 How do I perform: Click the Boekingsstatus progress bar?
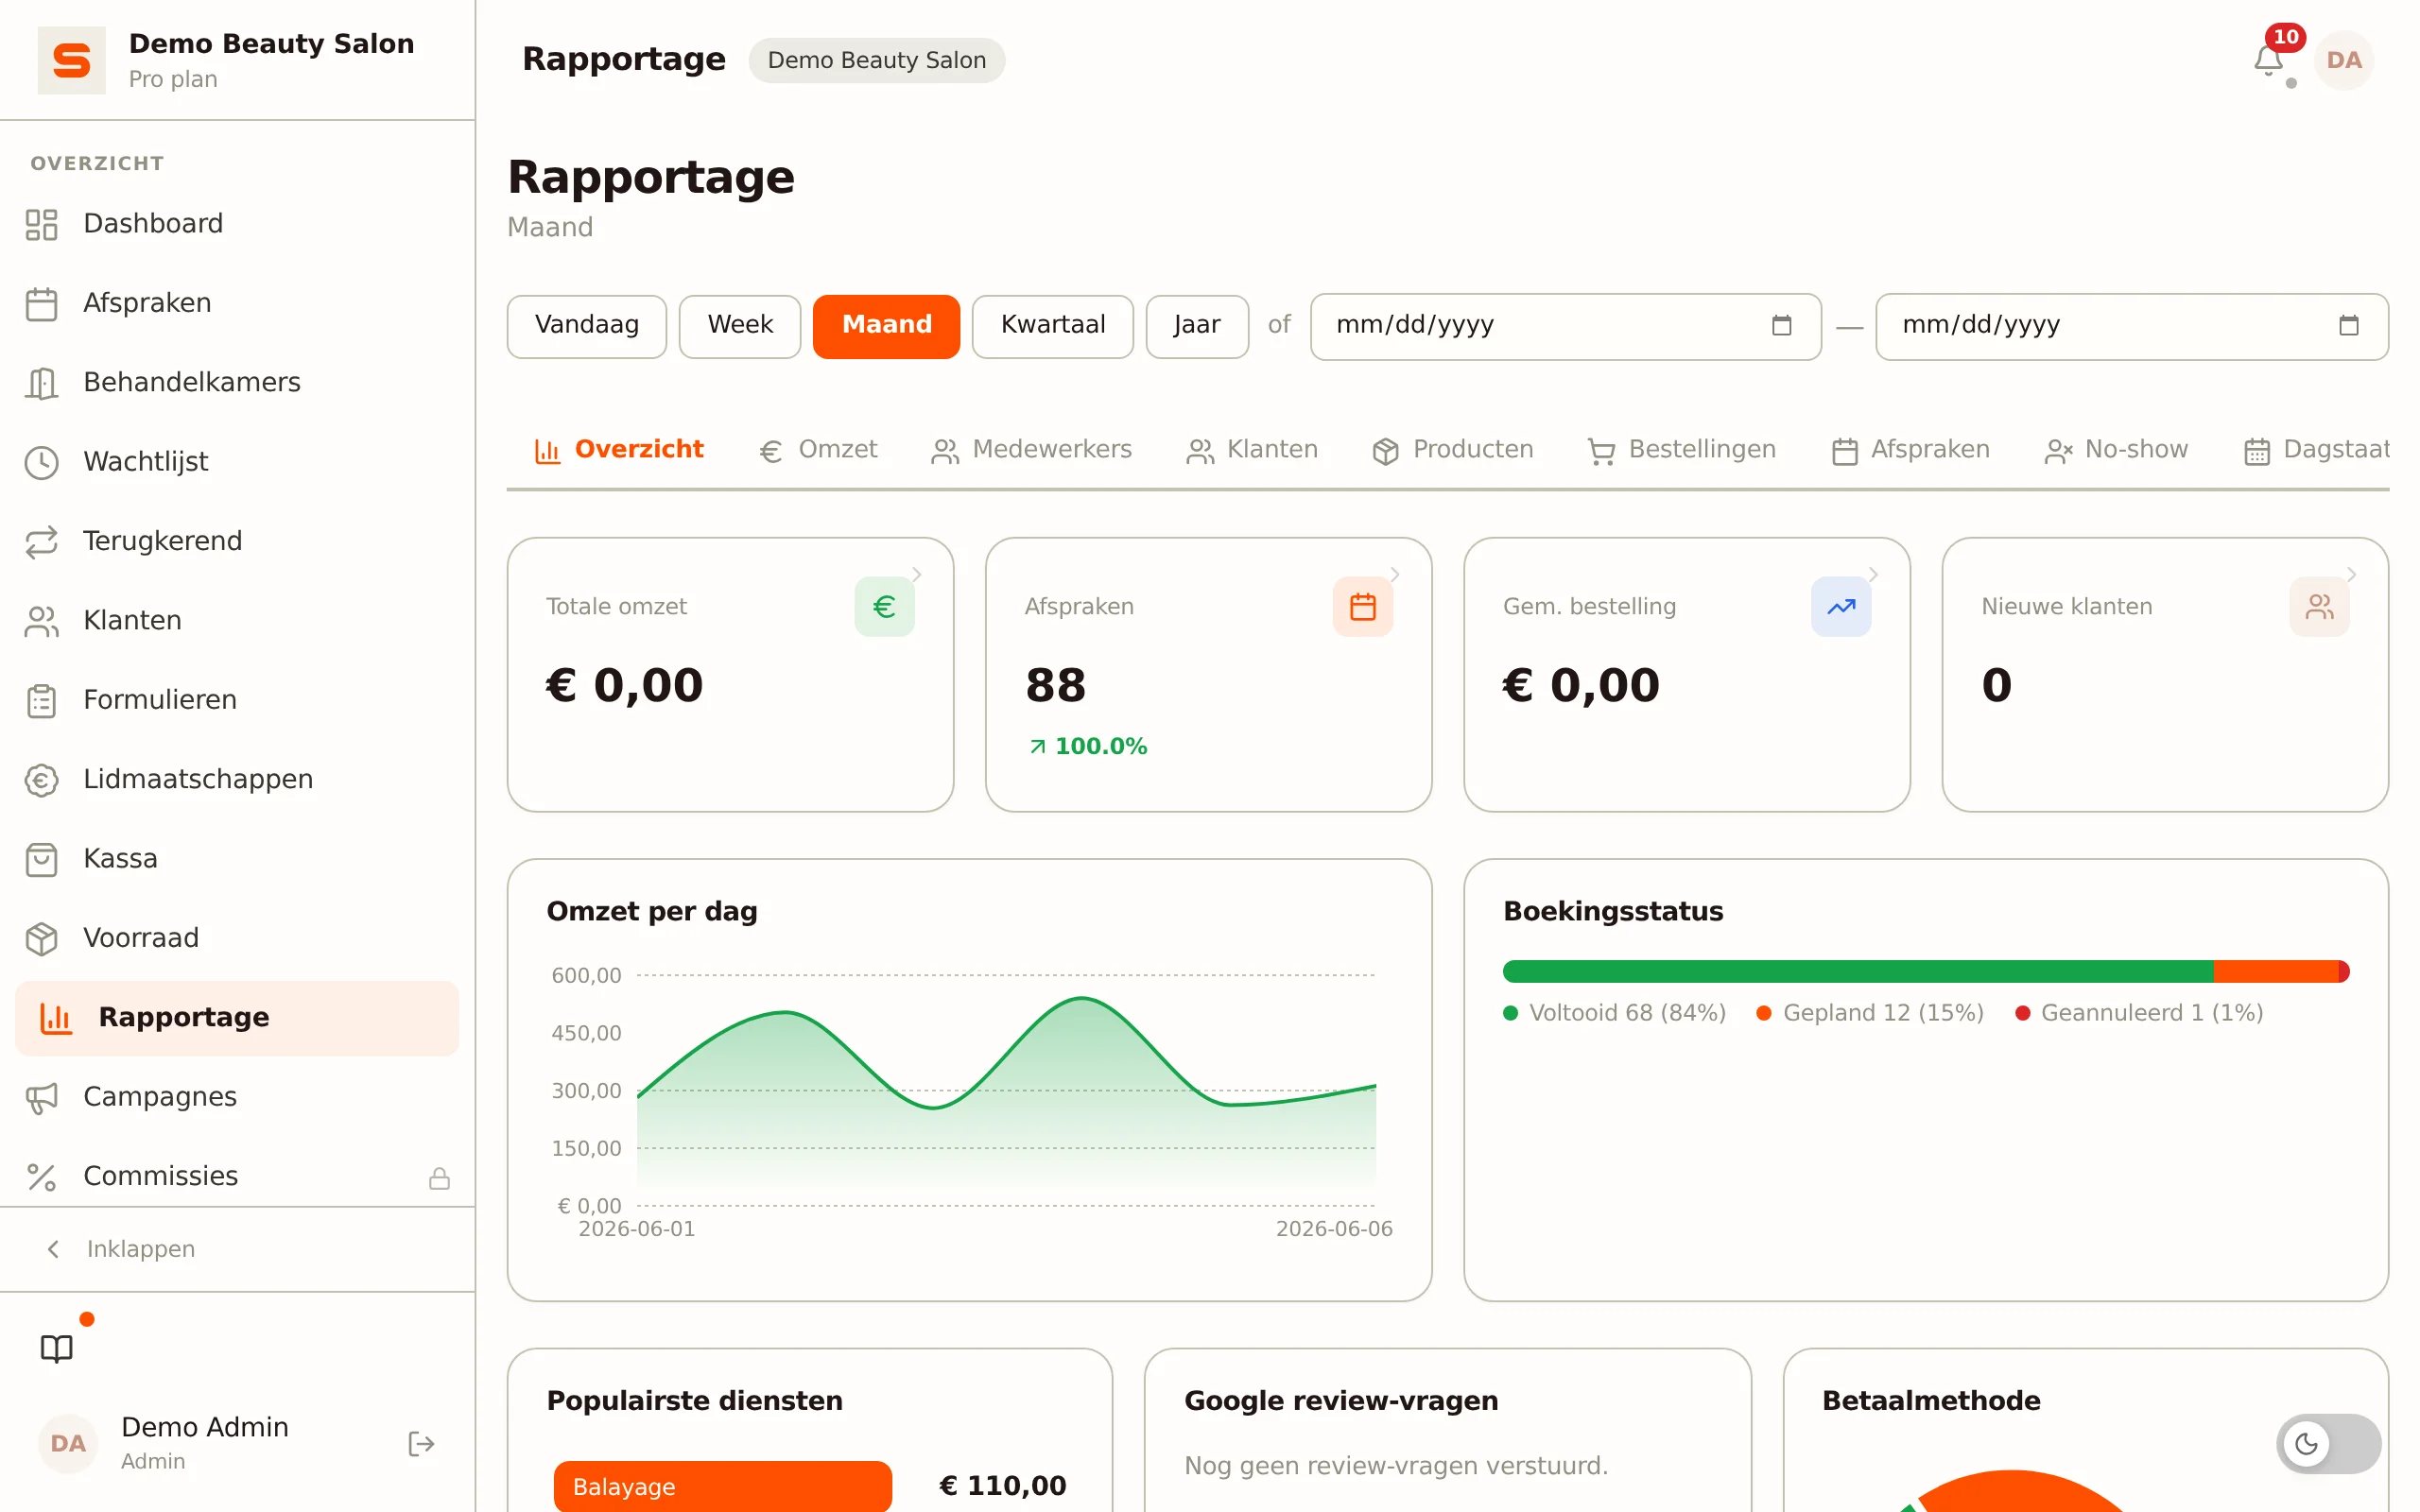point(1925,971)
